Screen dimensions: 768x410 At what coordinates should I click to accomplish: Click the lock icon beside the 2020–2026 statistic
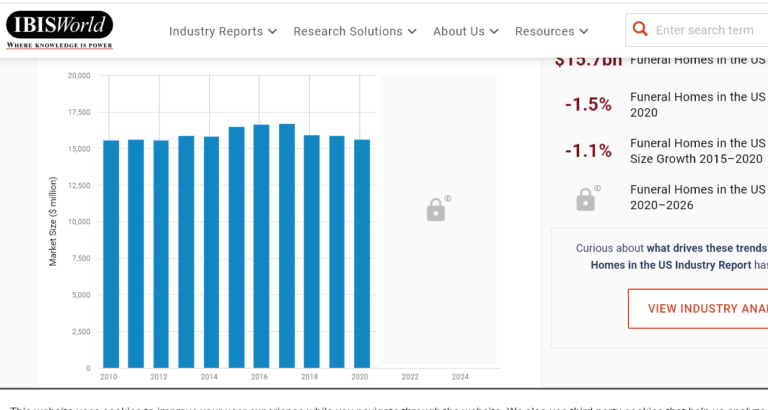click(585, 200)
